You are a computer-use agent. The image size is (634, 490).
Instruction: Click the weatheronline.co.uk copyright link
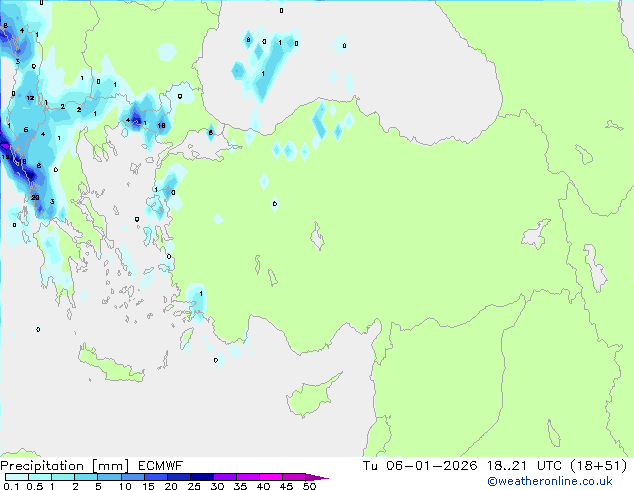(x=550, y=481)
